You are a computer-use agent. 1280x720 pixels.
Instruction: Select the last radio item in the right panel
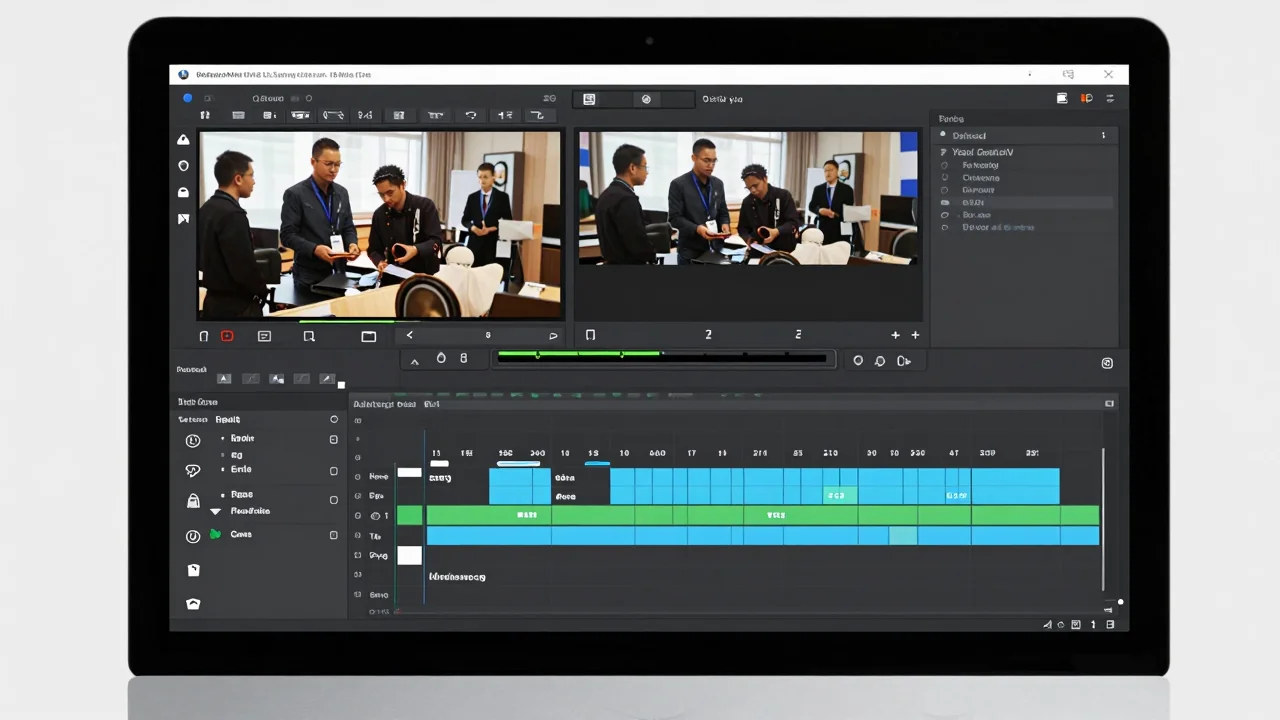pos(945,228)
